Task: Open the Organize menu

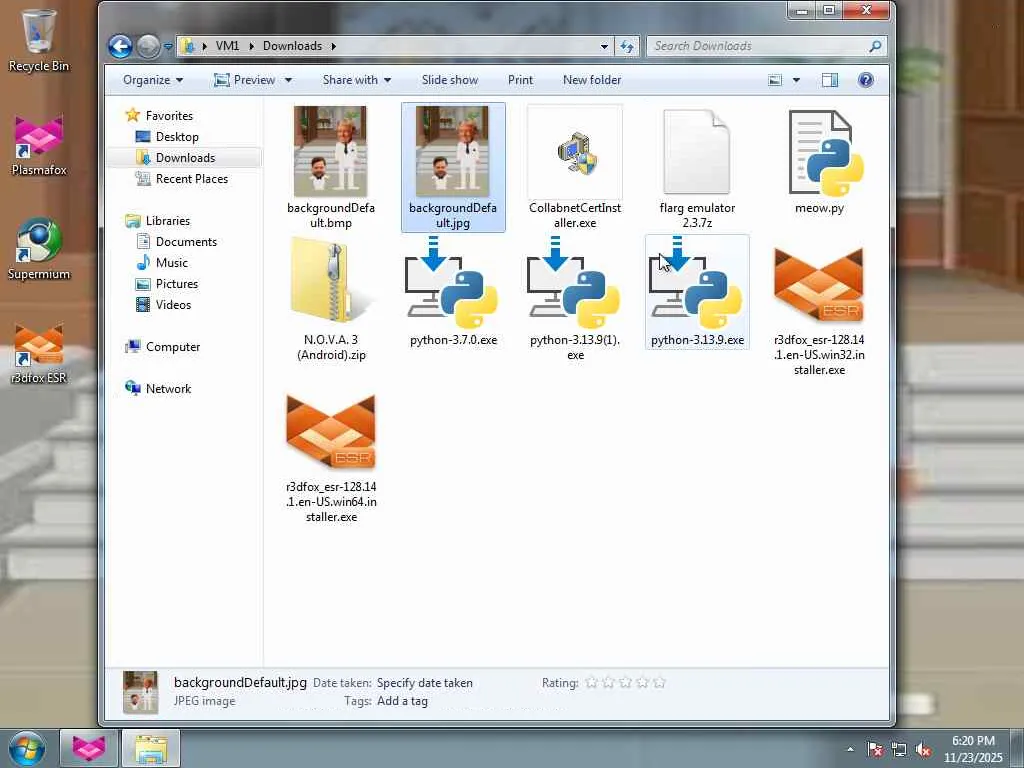Action: (x=153, y=80)
